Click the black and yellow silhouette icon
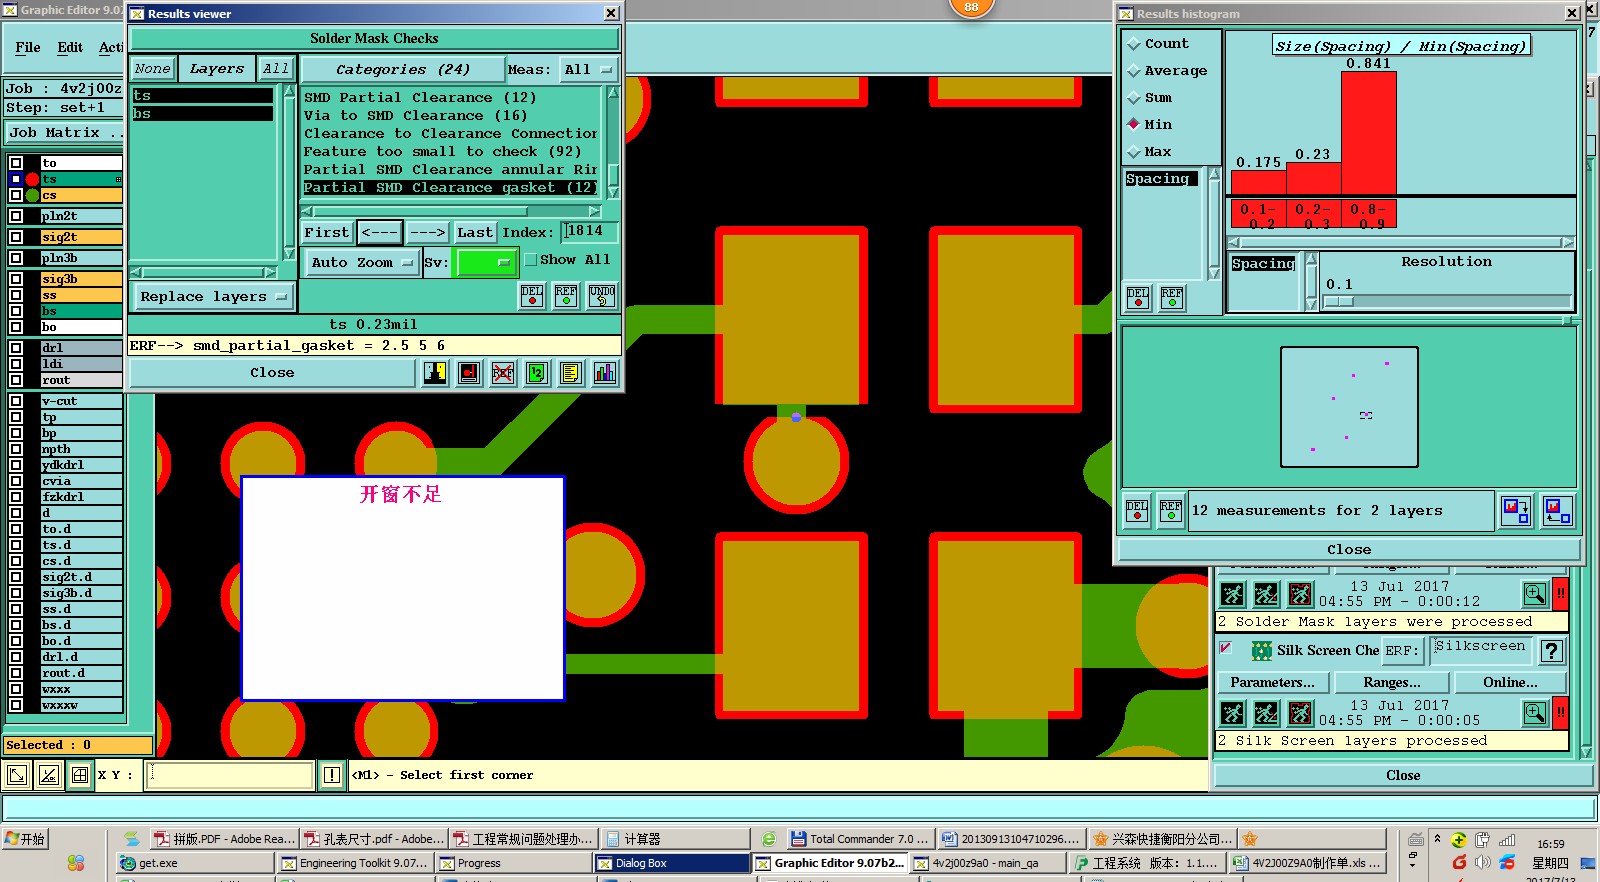 (435, 373)
